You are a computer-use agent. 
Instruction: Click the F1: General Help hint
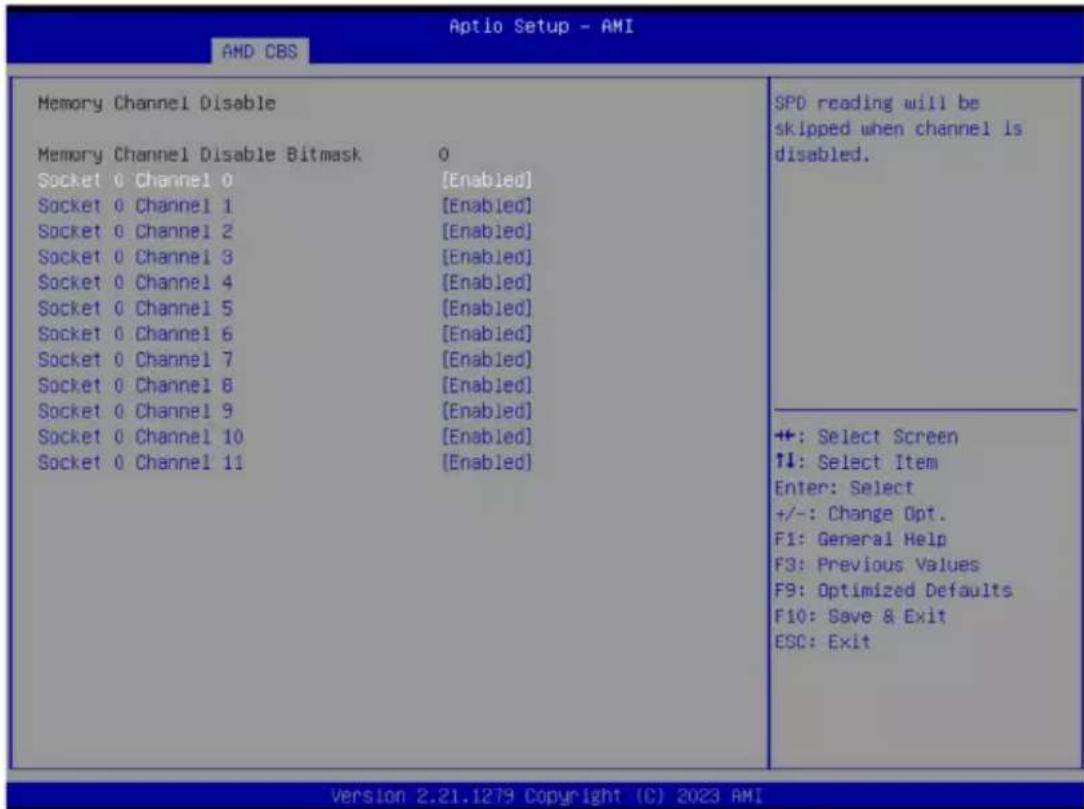tap(861, 539)
